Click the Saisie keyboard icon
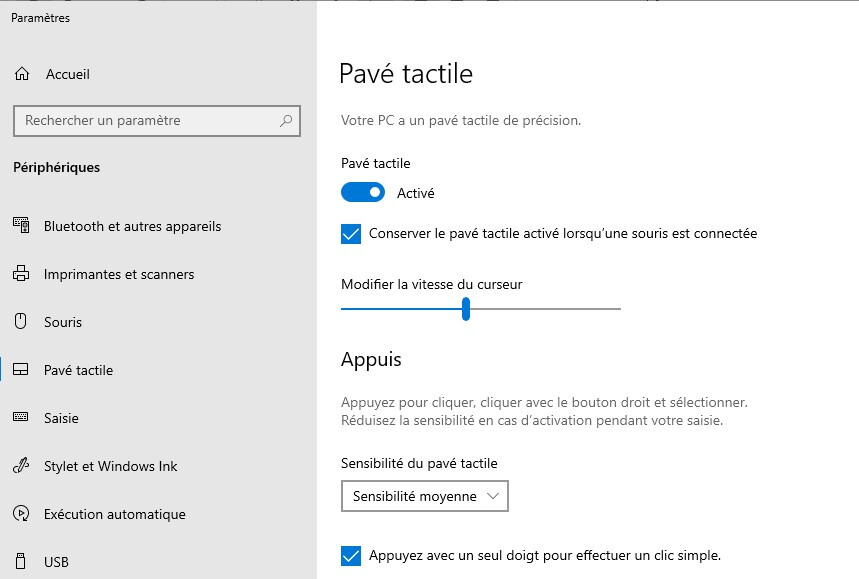The height and width of the screenshot is (579, 859). [x=21, y=418]
